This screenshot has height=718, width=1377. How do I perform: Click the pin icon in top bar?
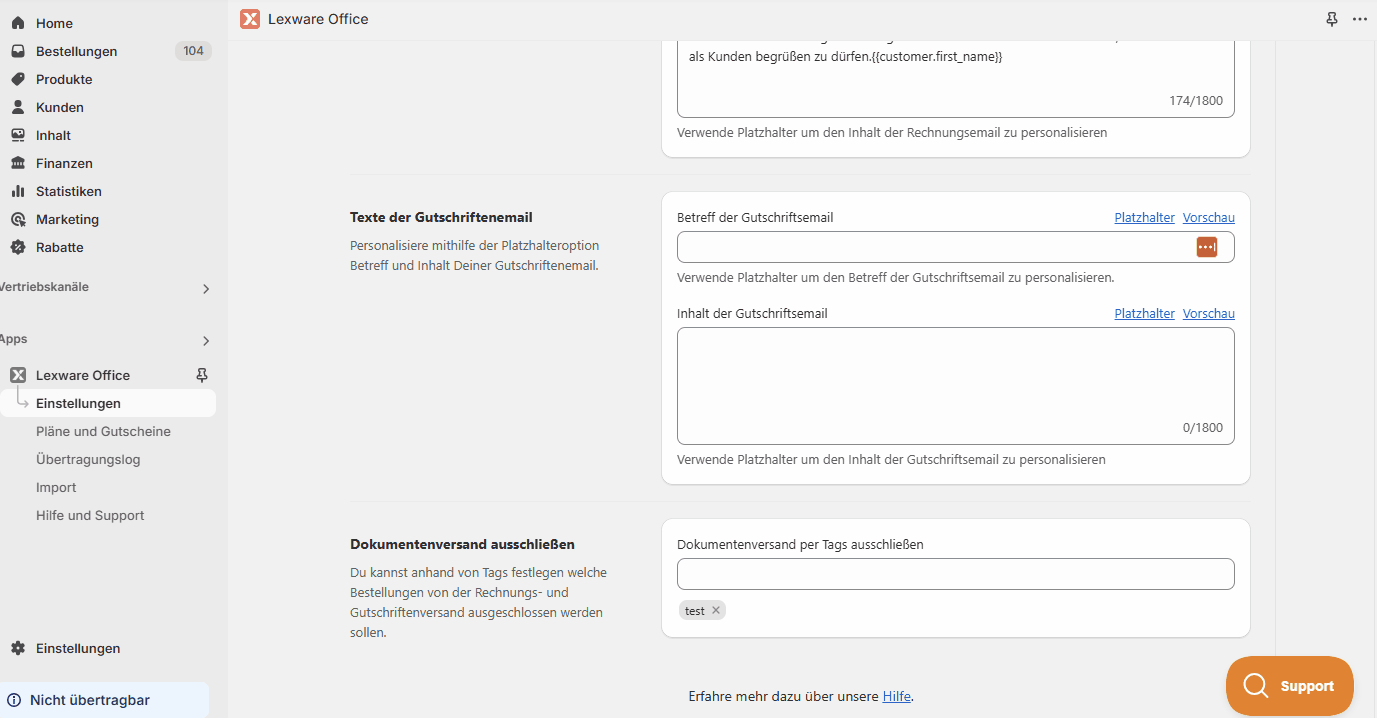pyautogui.click(x=1332, y=19)
